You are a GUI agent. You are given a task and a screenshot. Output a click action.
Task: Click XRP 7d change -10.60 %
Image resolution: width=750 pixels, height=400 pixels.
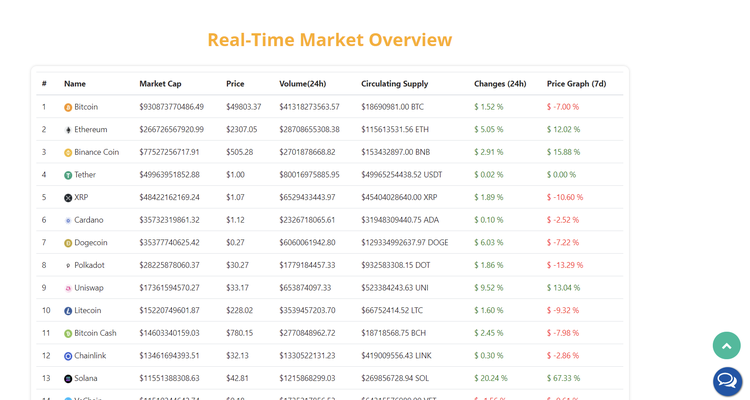(x=565, y=197)
